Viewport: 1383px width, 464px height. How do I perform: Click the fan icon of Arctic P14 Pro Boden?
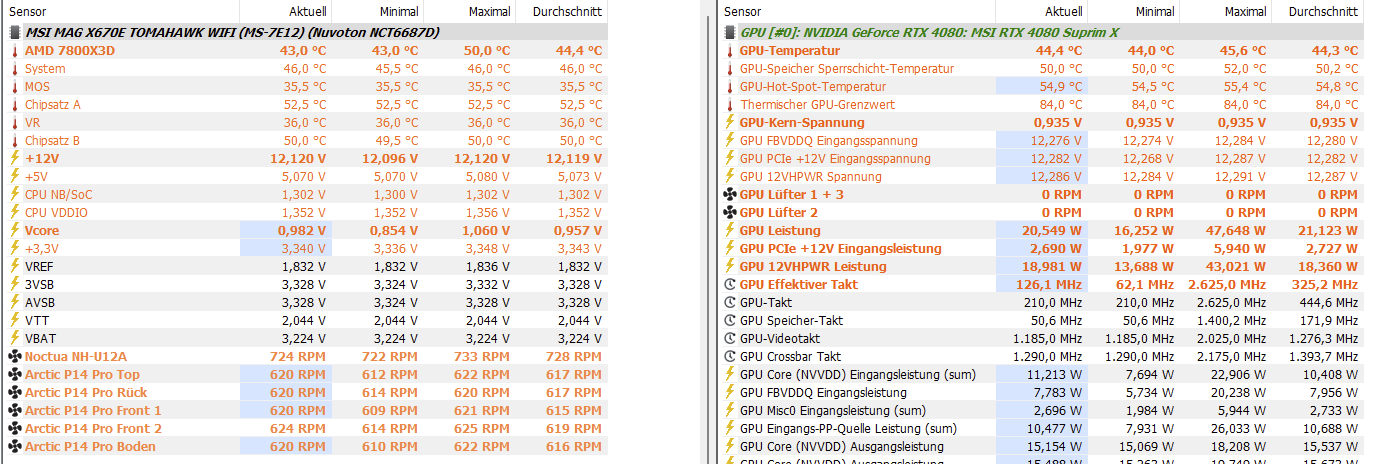click(x=14, y=446)
